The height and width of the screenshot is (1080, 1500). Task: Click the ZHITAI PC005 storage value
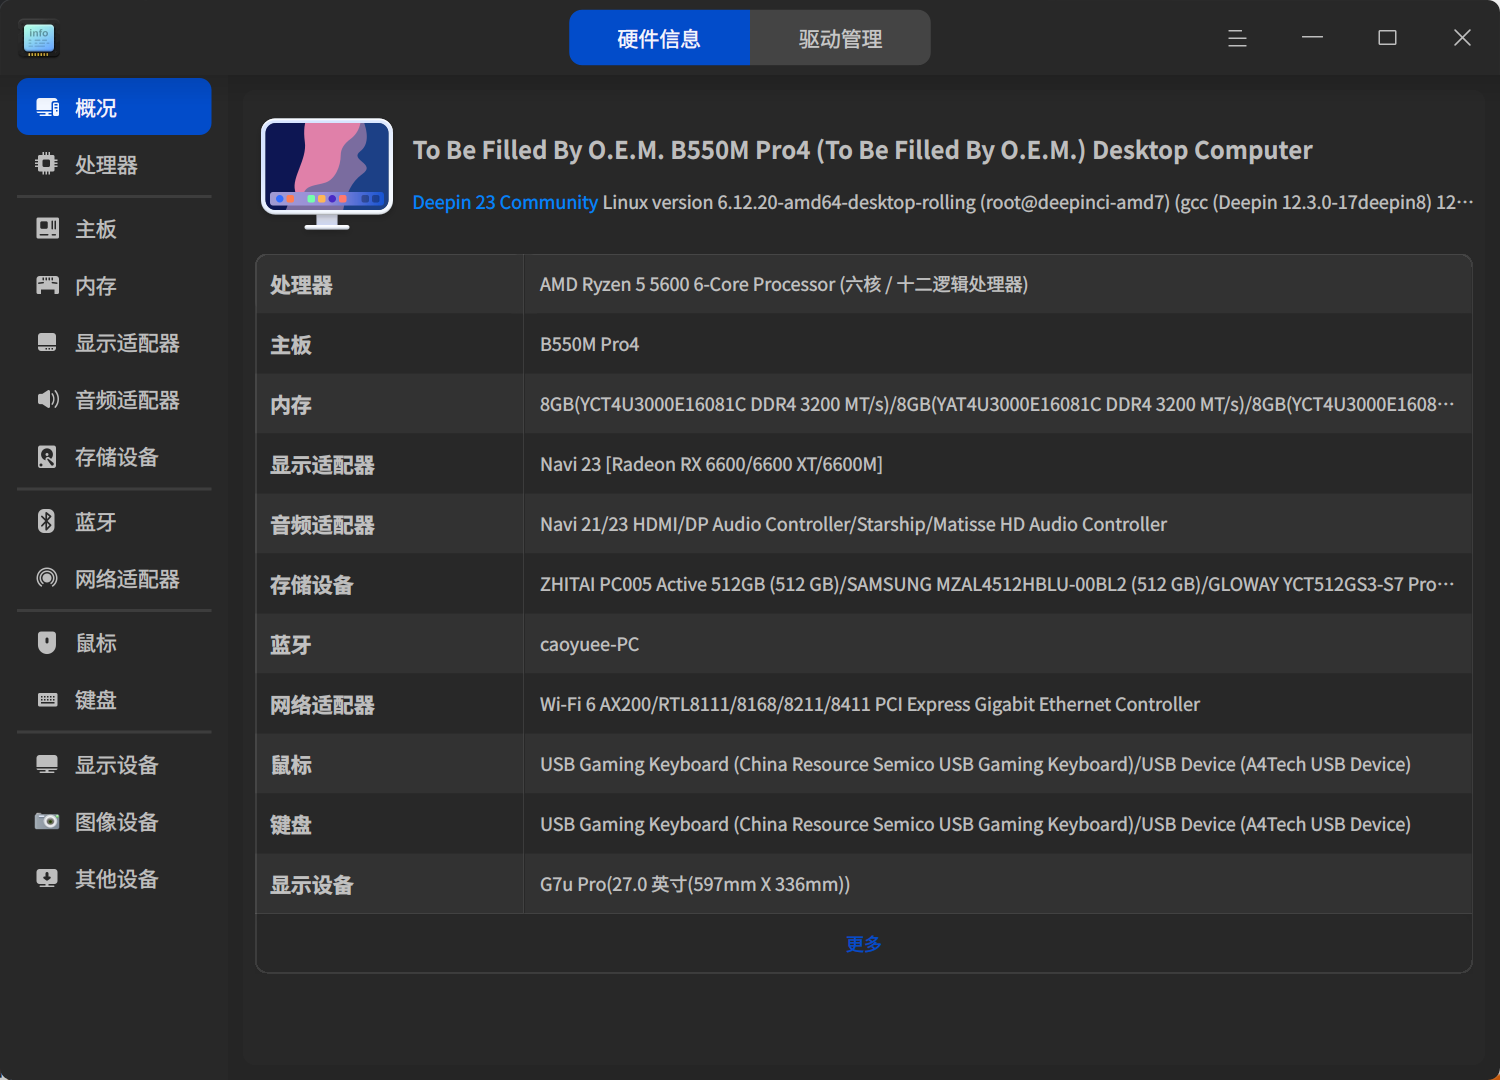coord(997,584)
